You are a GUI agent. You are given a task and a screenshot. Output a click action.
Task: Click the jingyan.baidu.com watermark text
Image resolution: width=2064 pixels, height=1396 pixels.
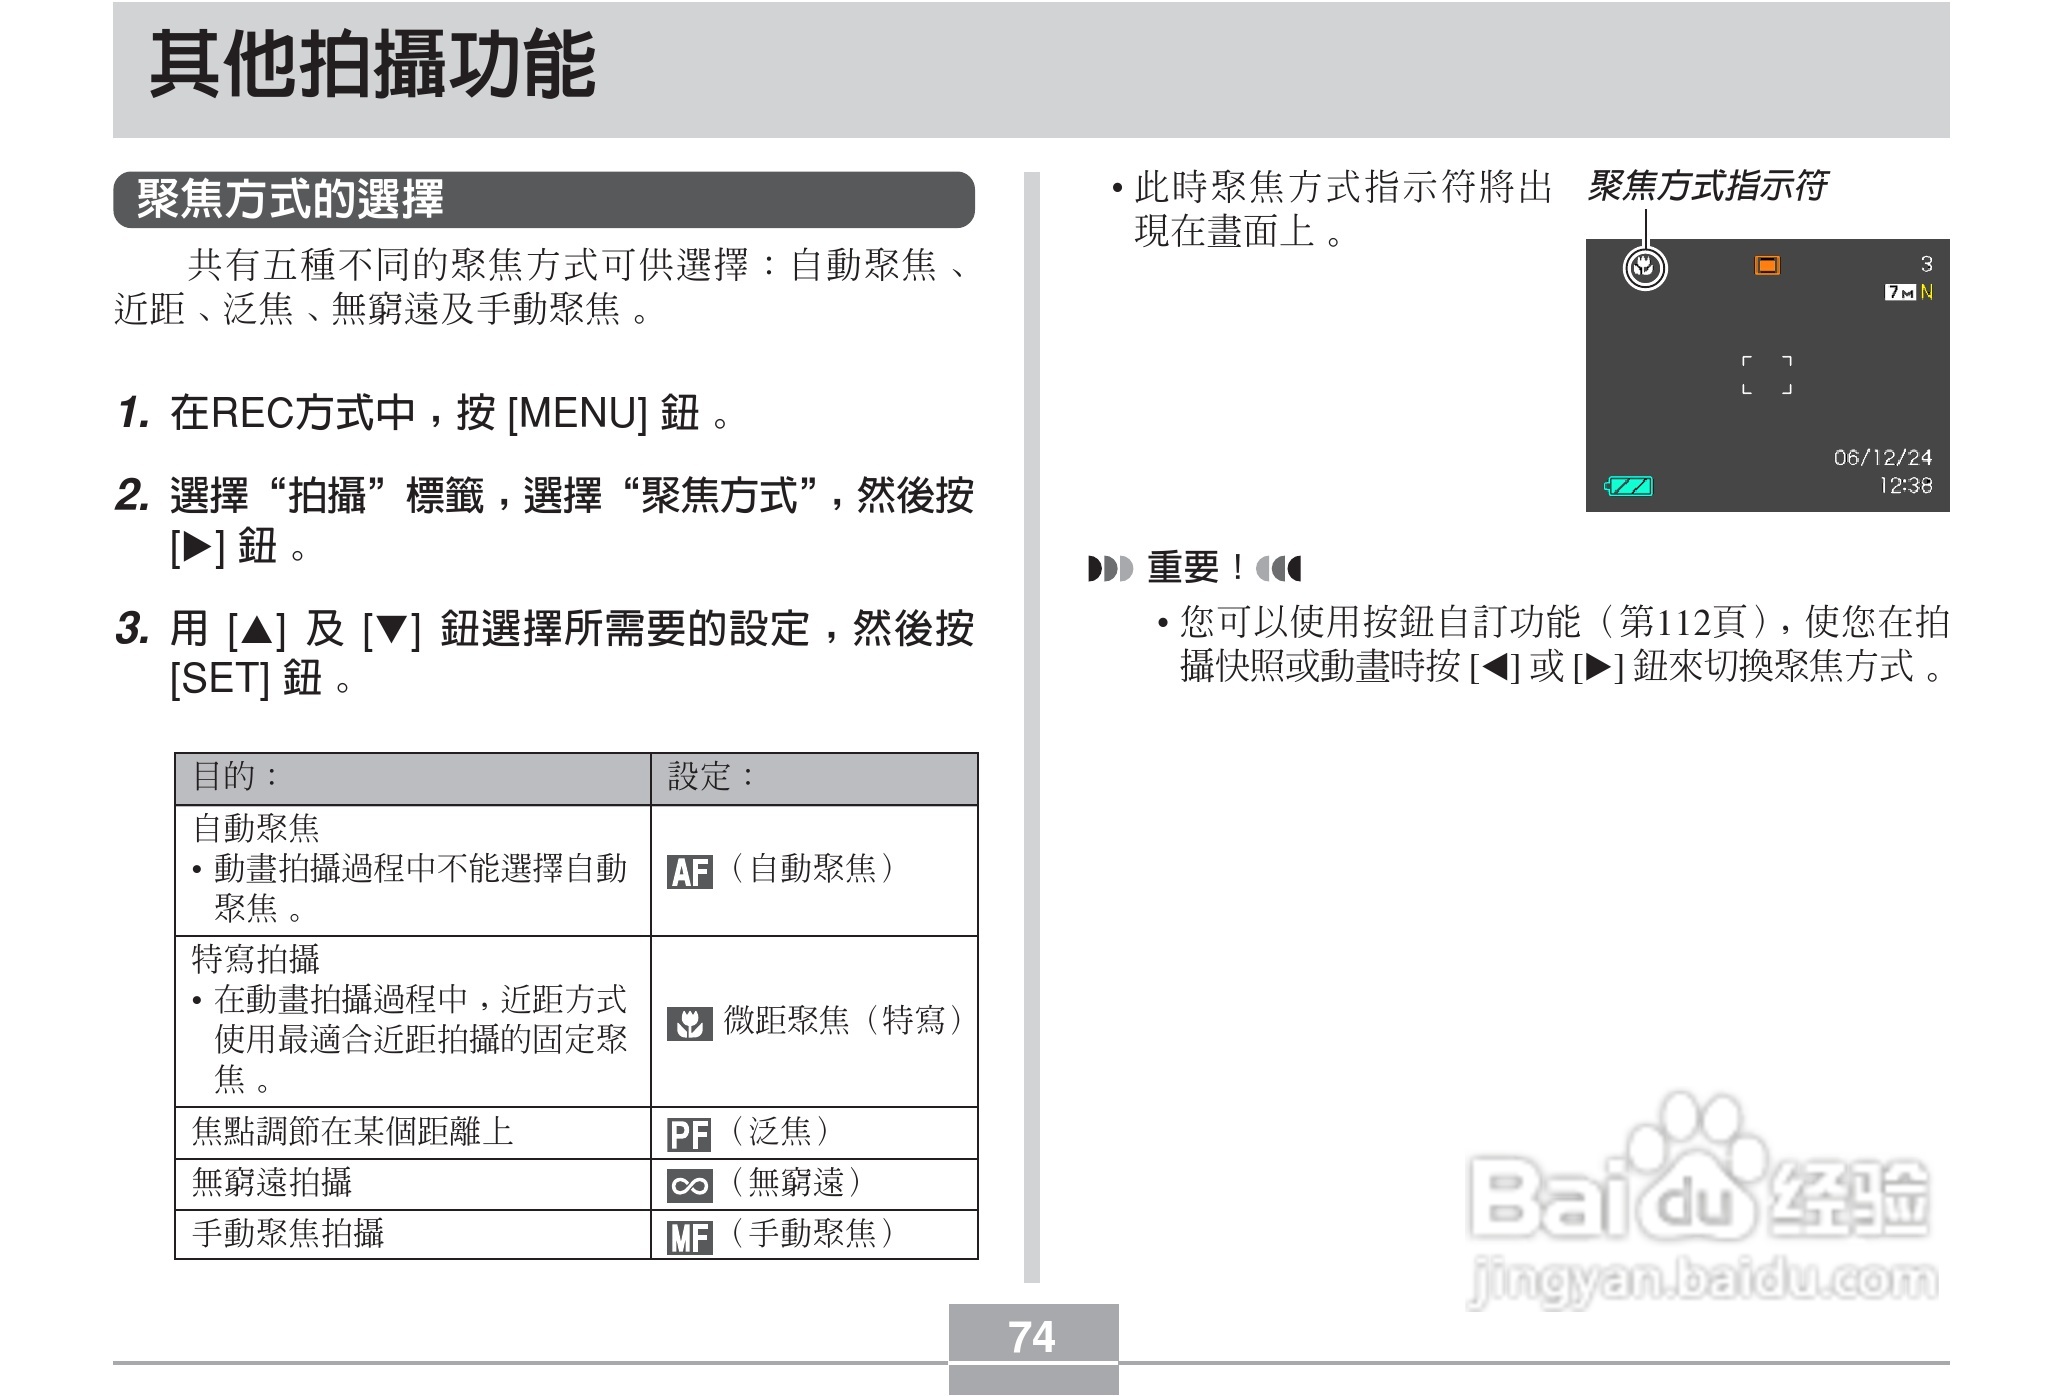click(x=1702, y=1280)
